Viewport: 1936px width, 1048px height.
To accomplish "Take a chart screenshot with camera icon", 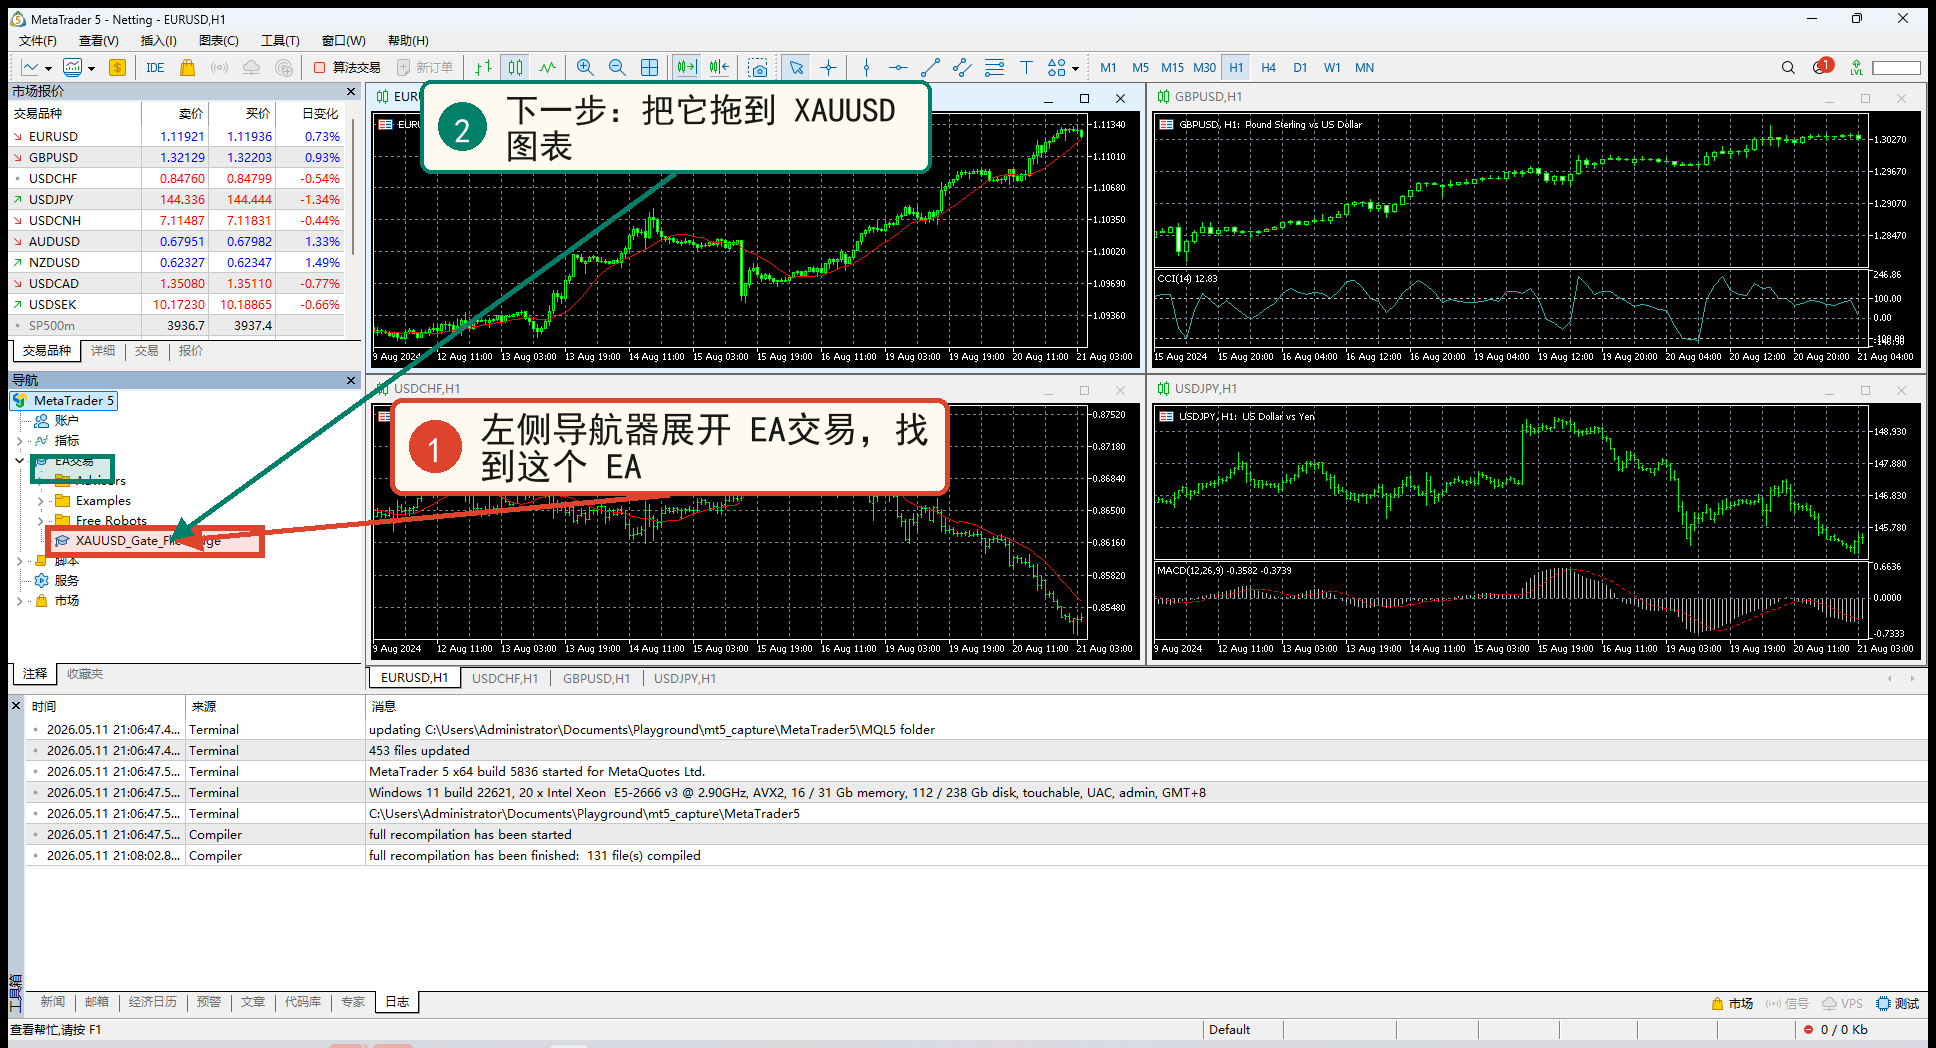I will [x=758, y=67].
